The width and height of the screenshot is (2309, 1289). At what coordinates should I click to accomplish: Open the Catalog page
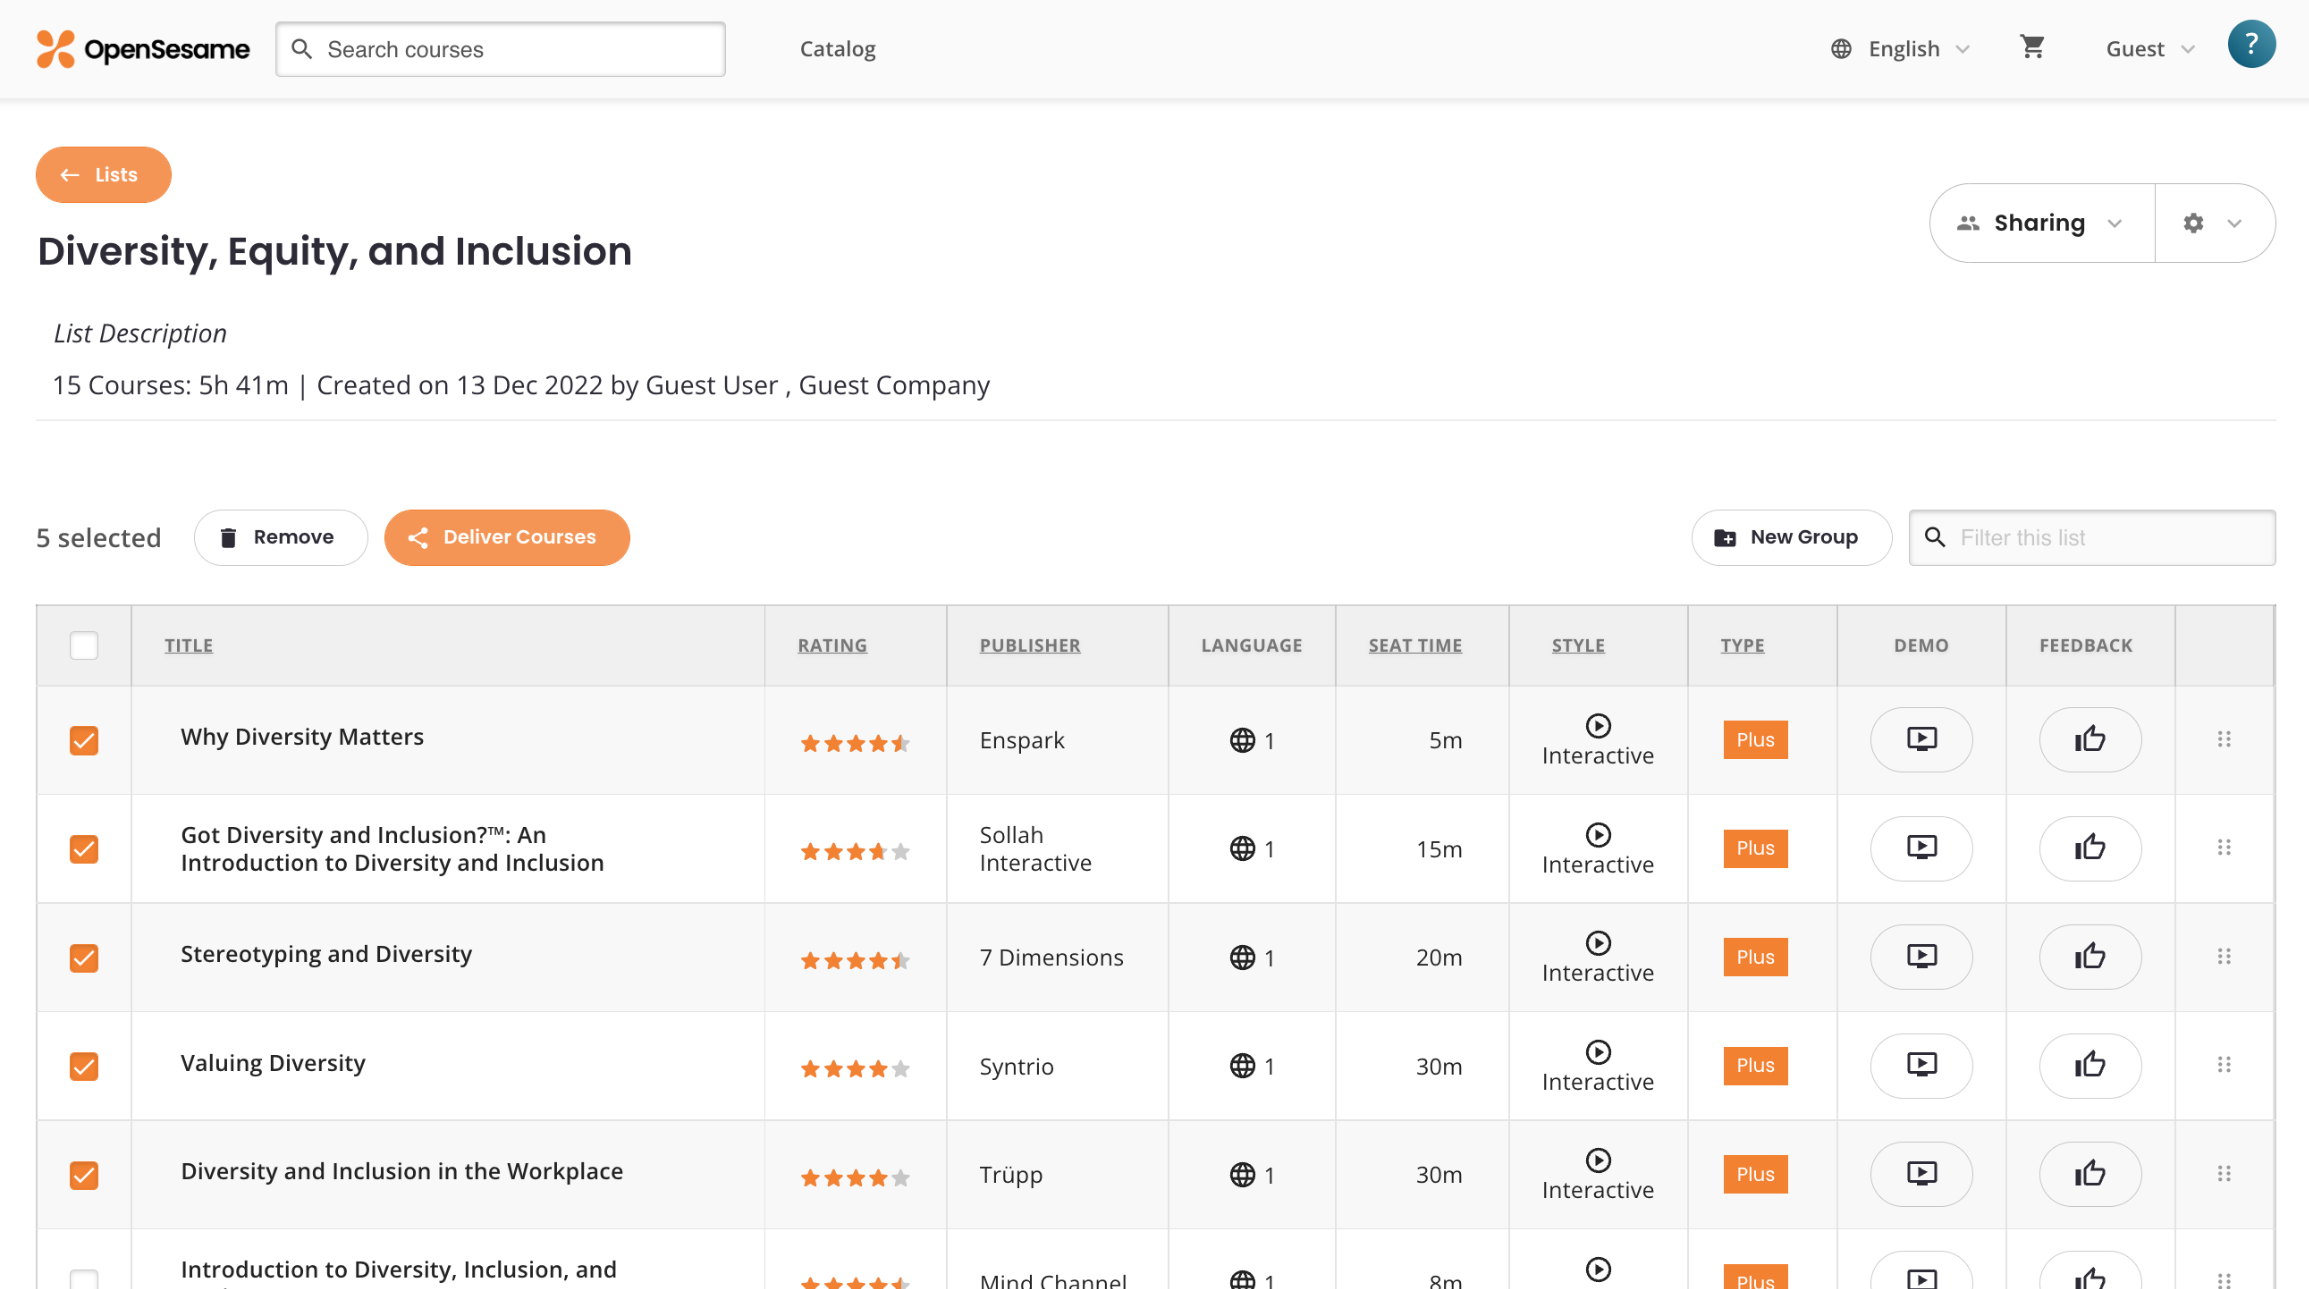837,48
